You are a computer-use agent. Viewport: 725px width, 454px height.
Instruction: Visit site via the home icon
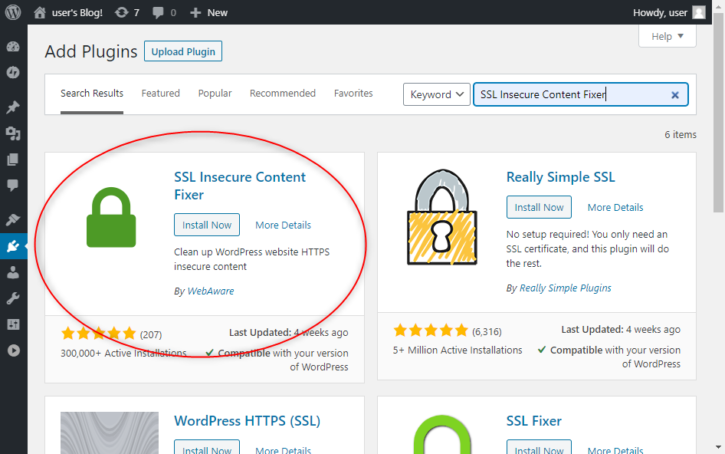click(x=40, y=12)
